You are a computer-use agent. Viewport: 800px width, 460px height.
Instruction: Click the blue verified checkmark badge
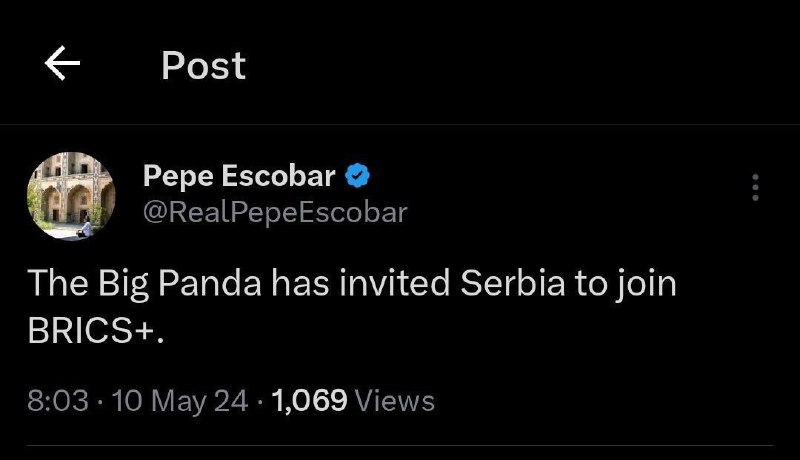tap(358, 177)
